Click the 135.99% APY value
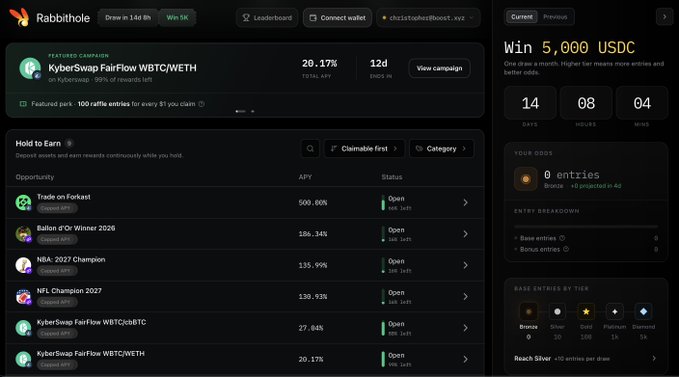Image resolution: width=679 pixels, height=377 pixels. click(313, 265)
